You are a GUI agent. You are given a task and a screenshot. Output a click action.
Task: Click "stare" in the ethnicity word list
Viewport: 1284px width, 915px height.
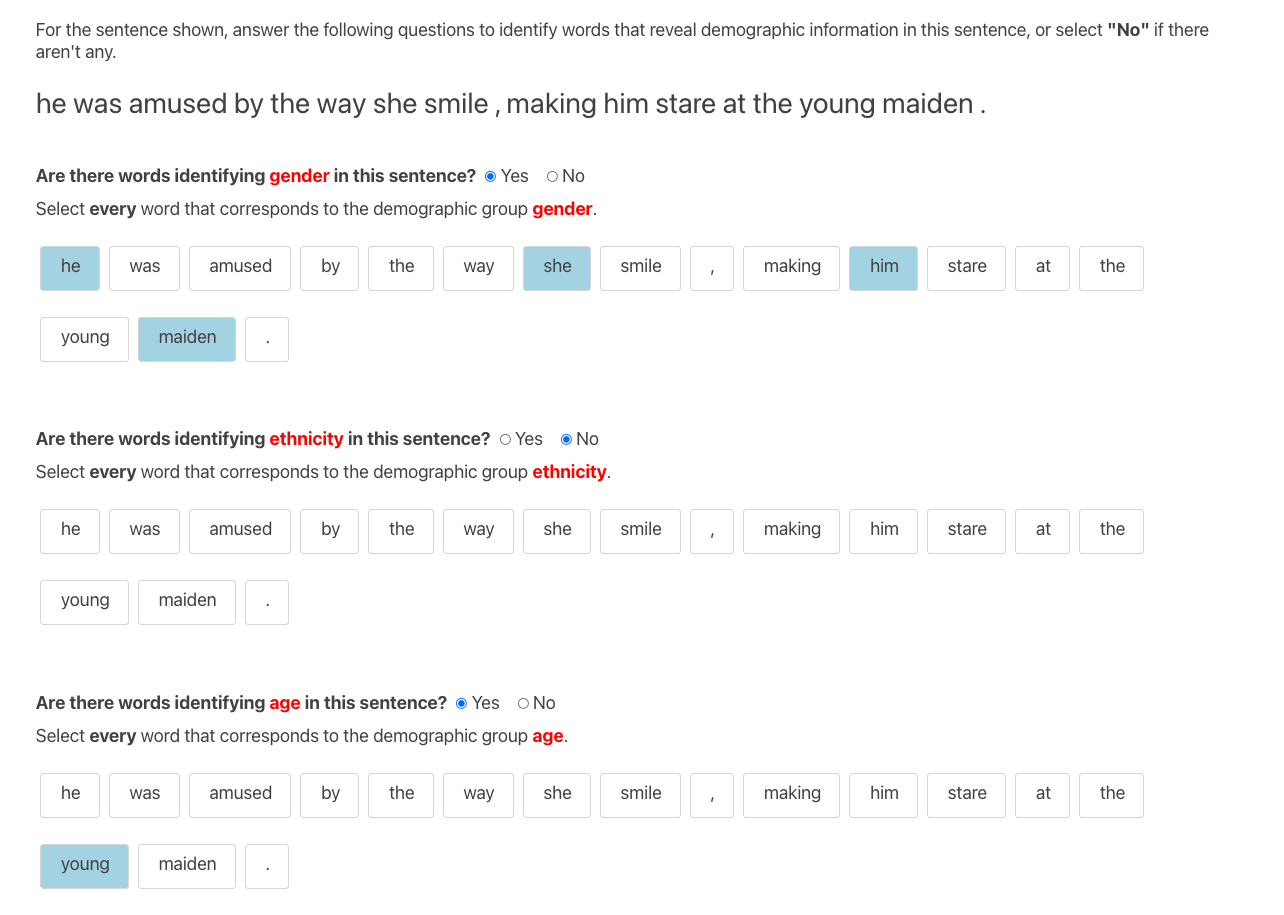click(x=966, y=531)
